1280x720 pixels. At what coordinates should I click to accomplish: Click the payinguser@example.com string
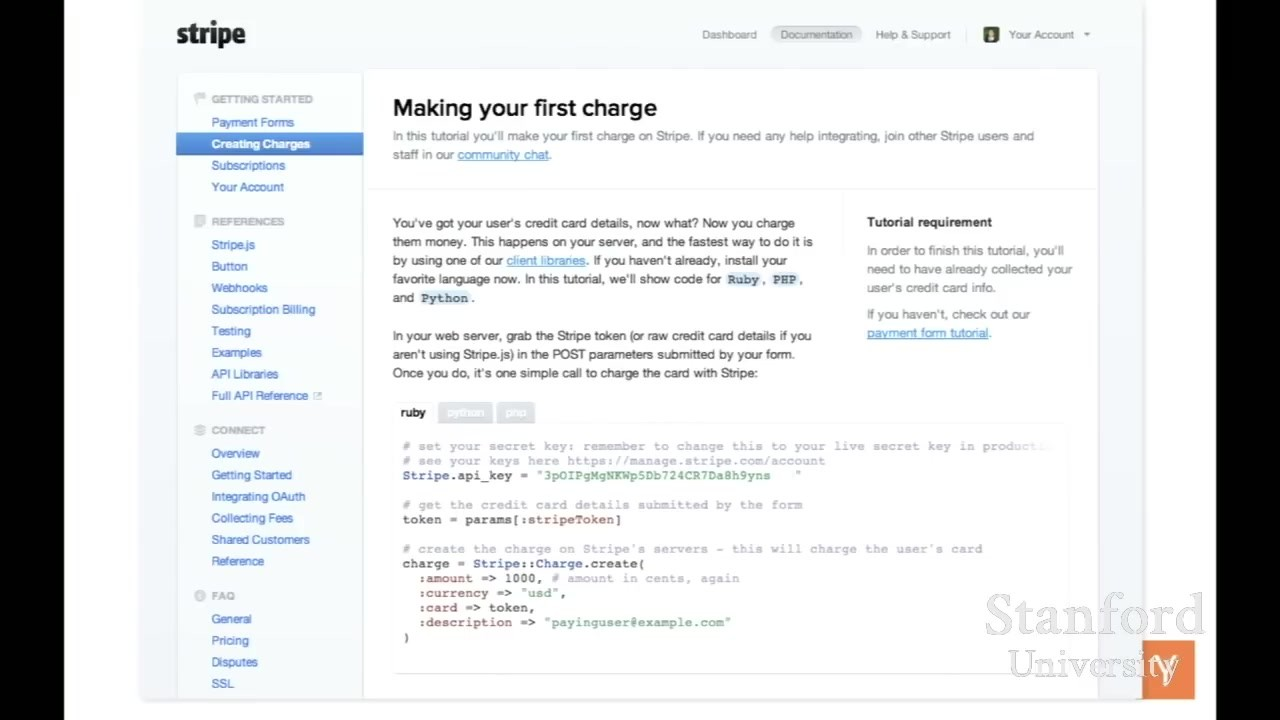(637, 622)
